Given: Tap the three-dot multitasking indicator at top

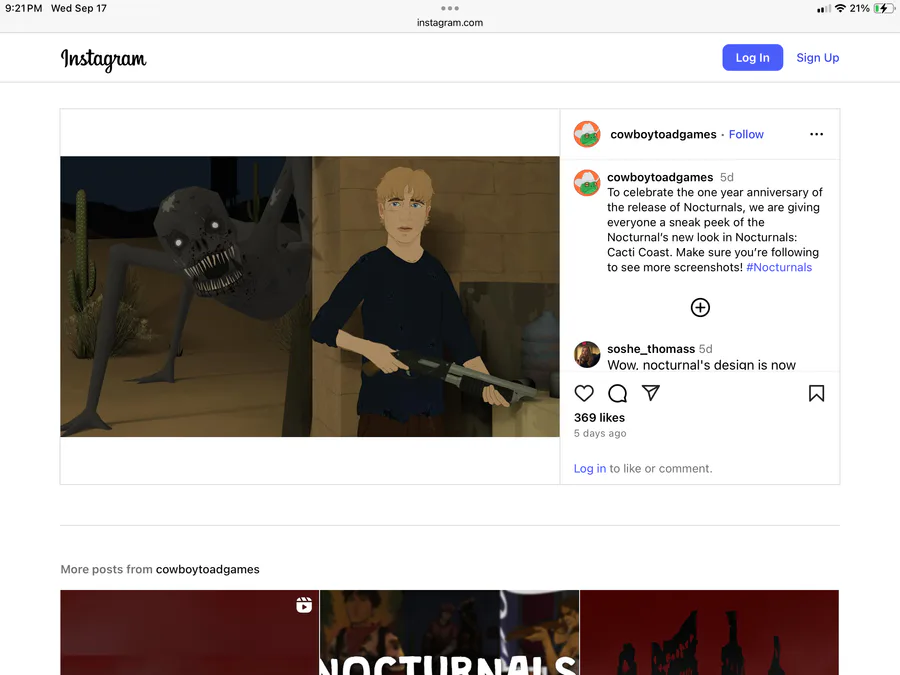Looking at the screenshot, I should point(450,8).
